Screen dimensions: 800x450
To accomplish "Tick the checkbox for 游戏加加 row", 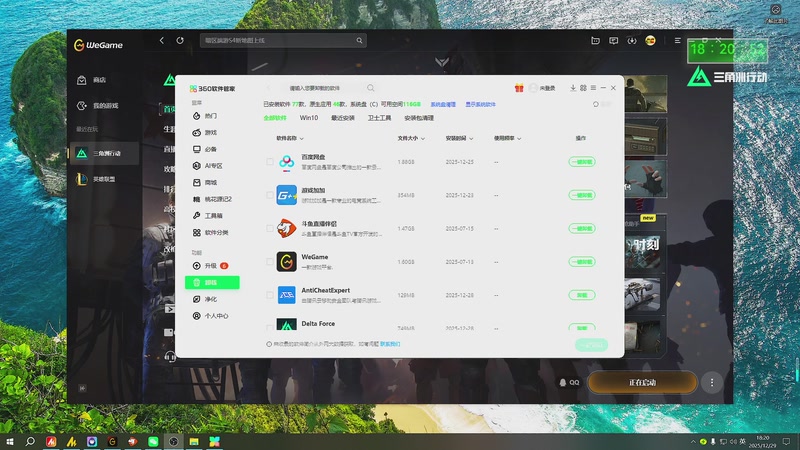I will (270, 195).
